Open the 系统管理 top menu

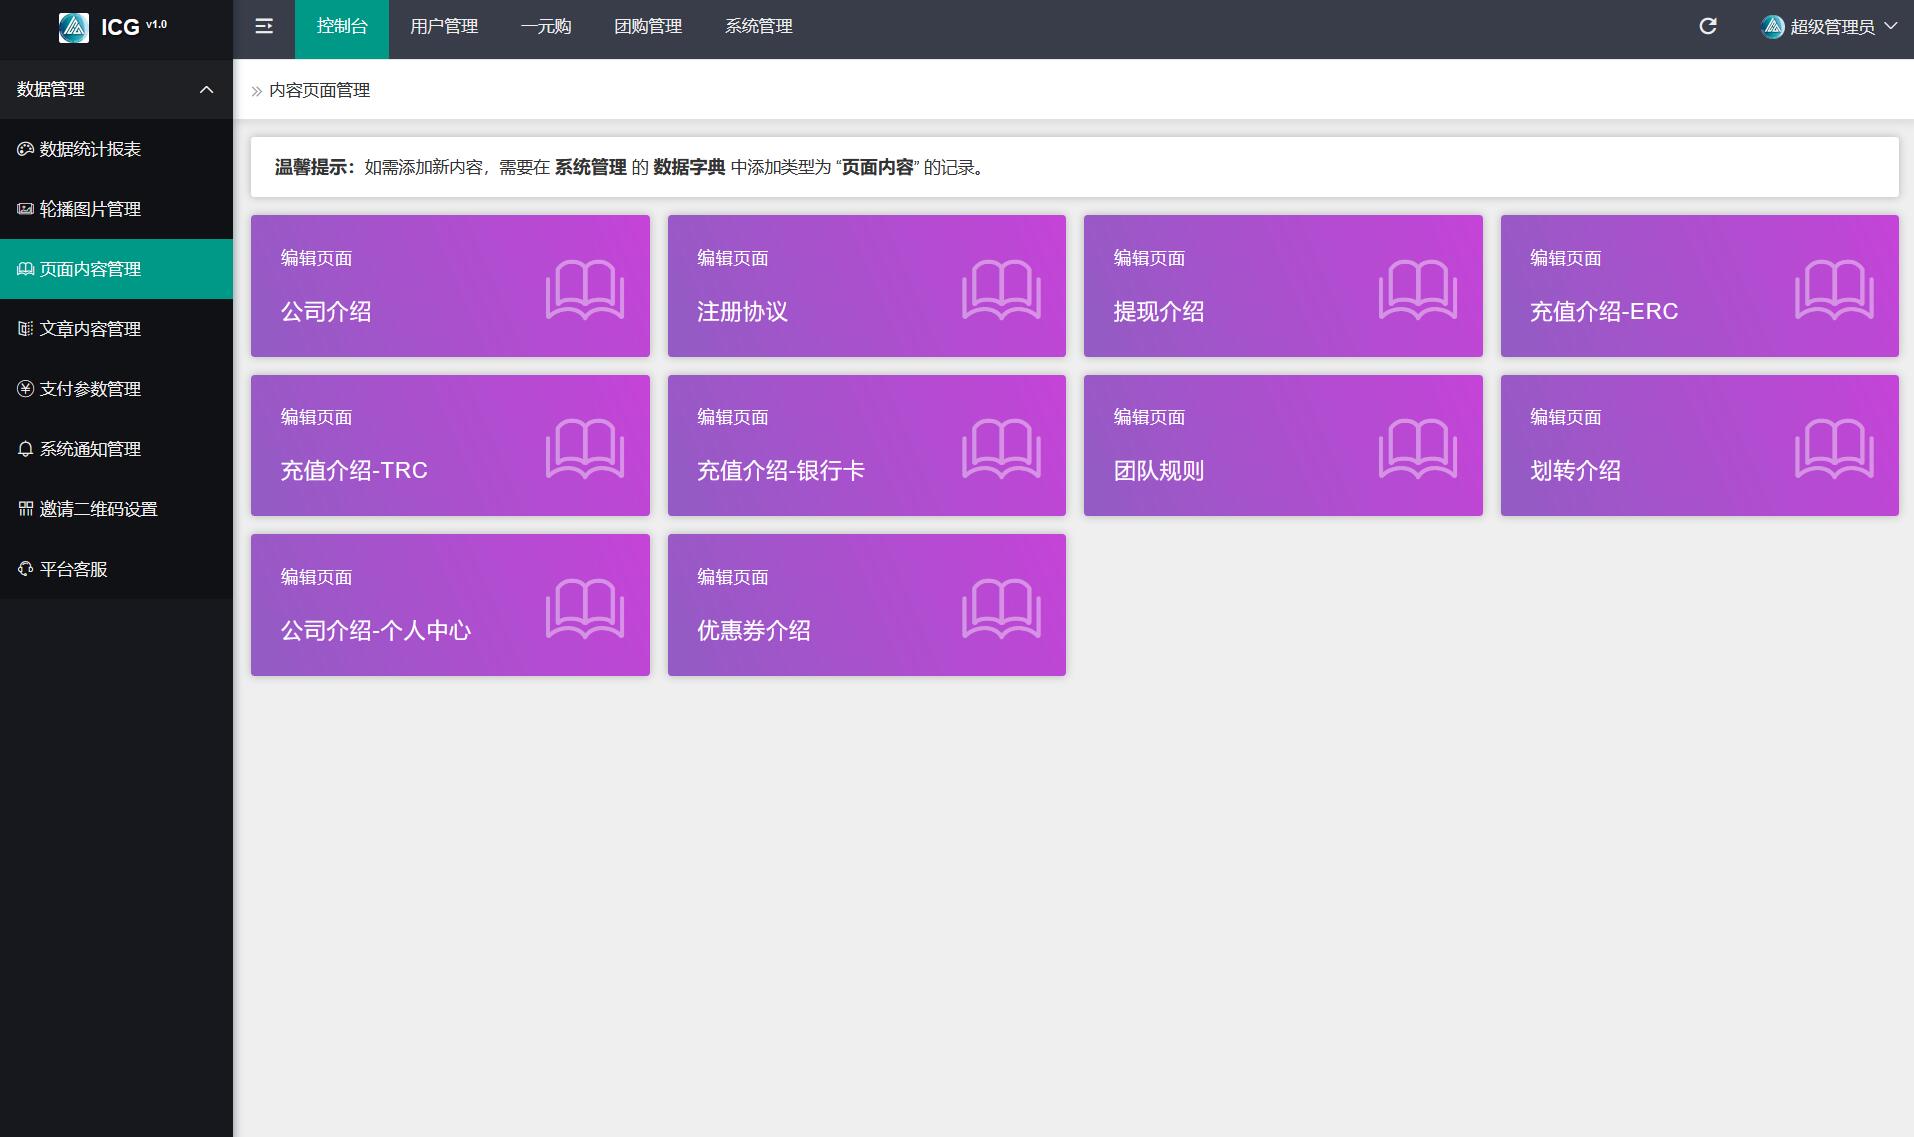click(x=759, y=27)
